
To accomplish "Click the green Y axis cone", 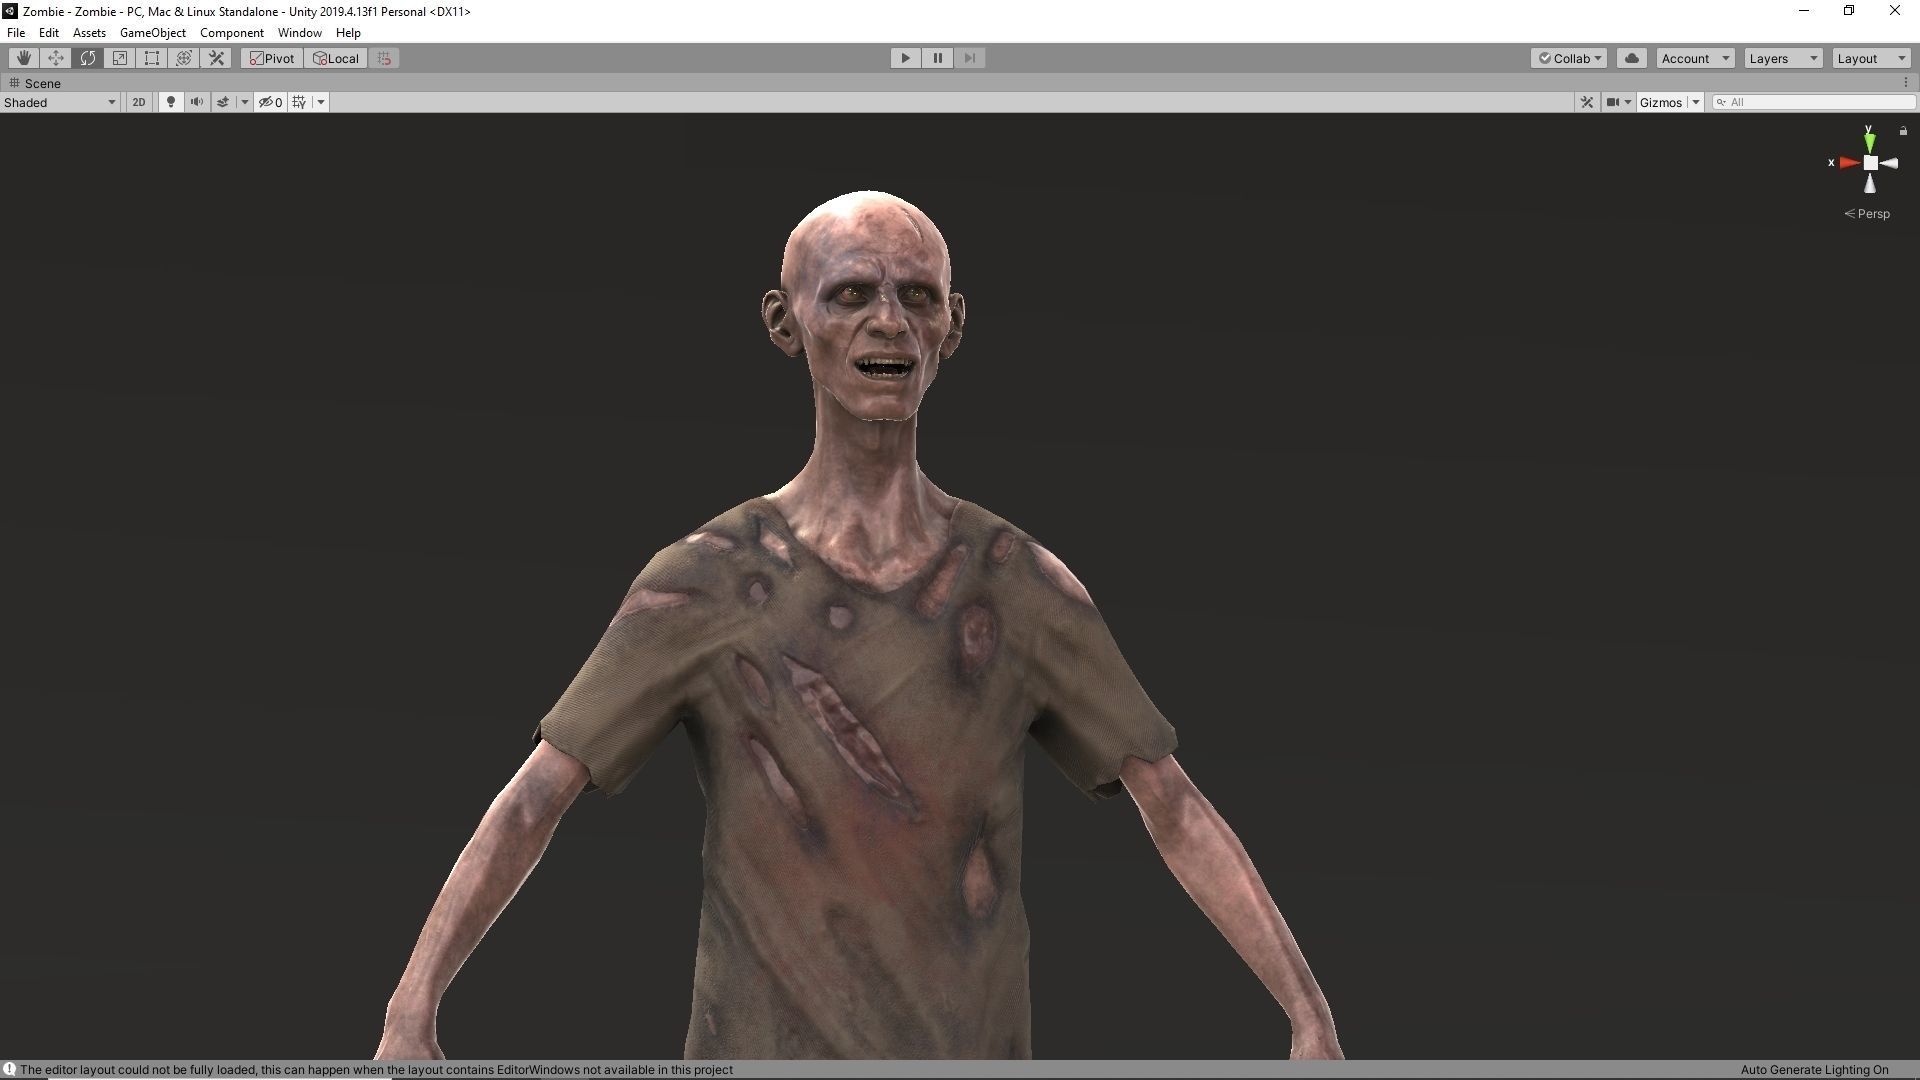I will coord(1869,142).
